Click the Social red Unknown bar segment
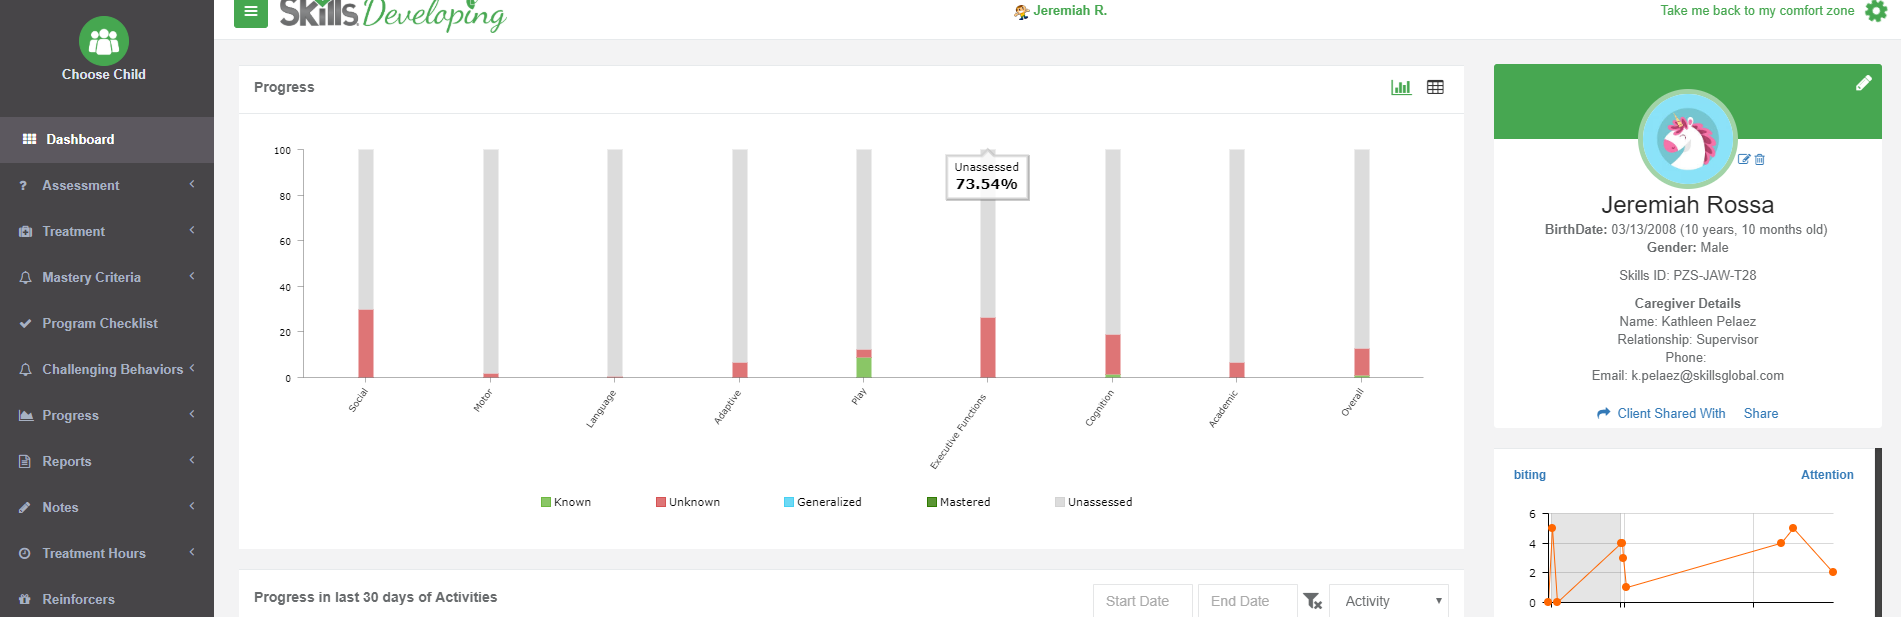Screen dimensions: 1901x617 (366, 343)
